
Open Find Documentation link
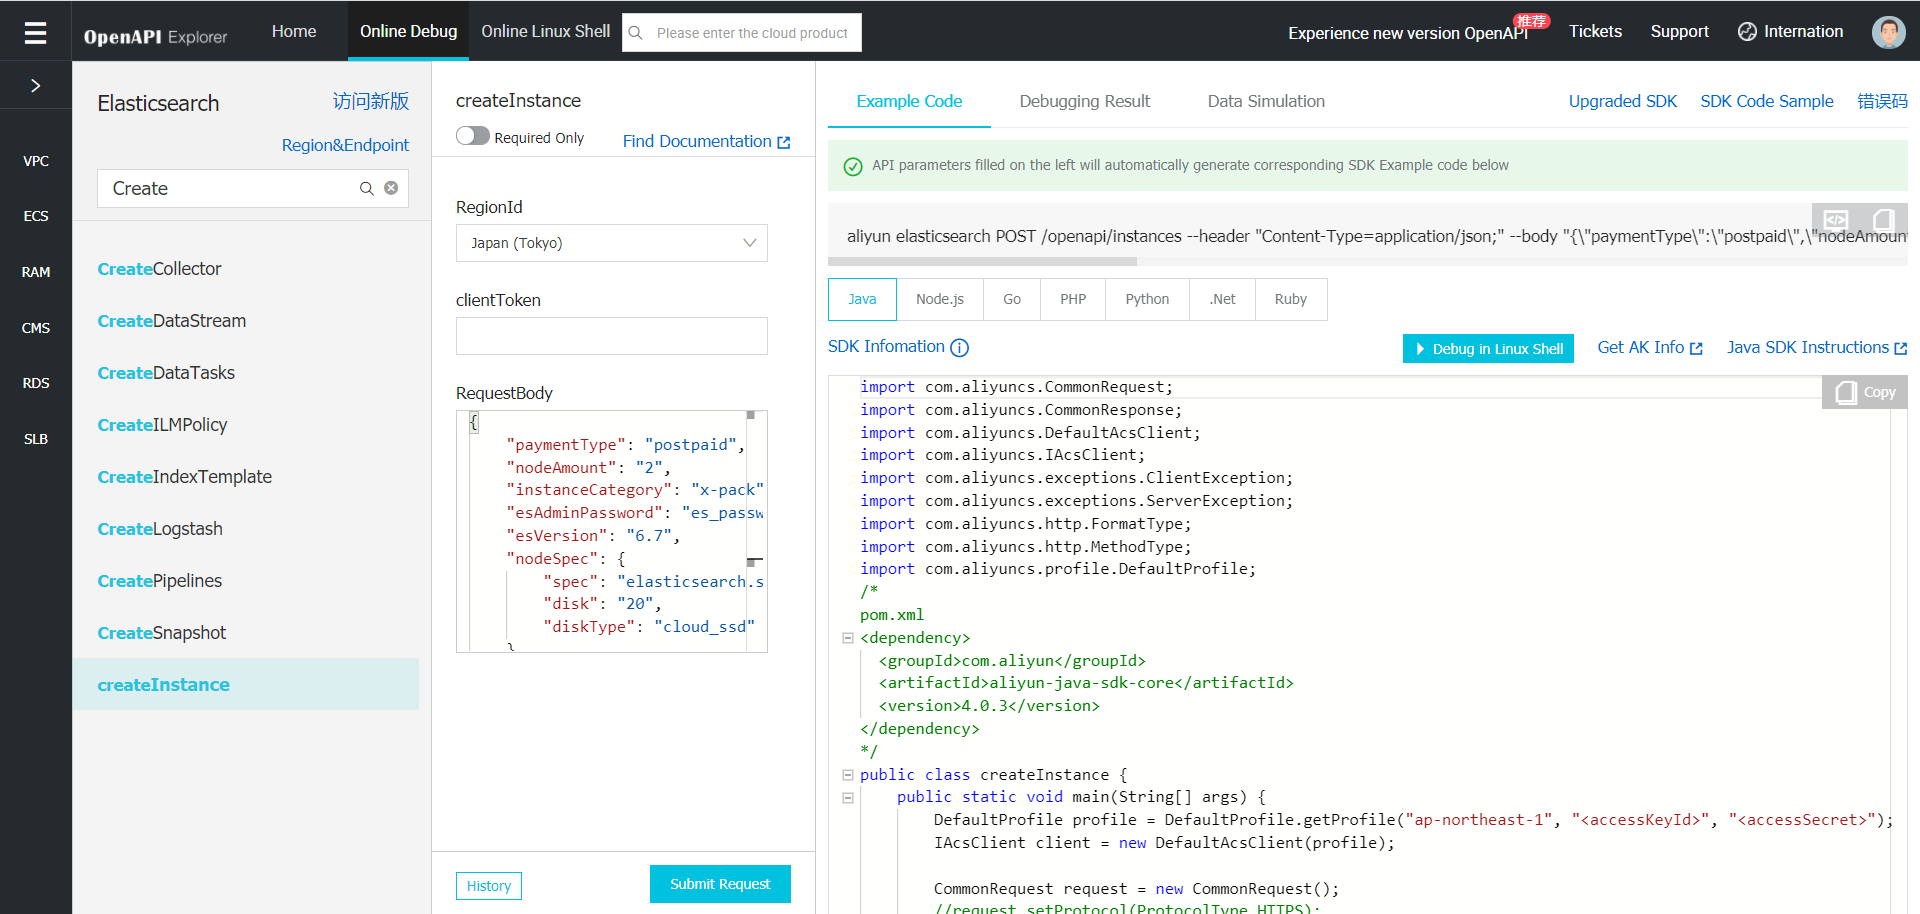click(706, 141)
